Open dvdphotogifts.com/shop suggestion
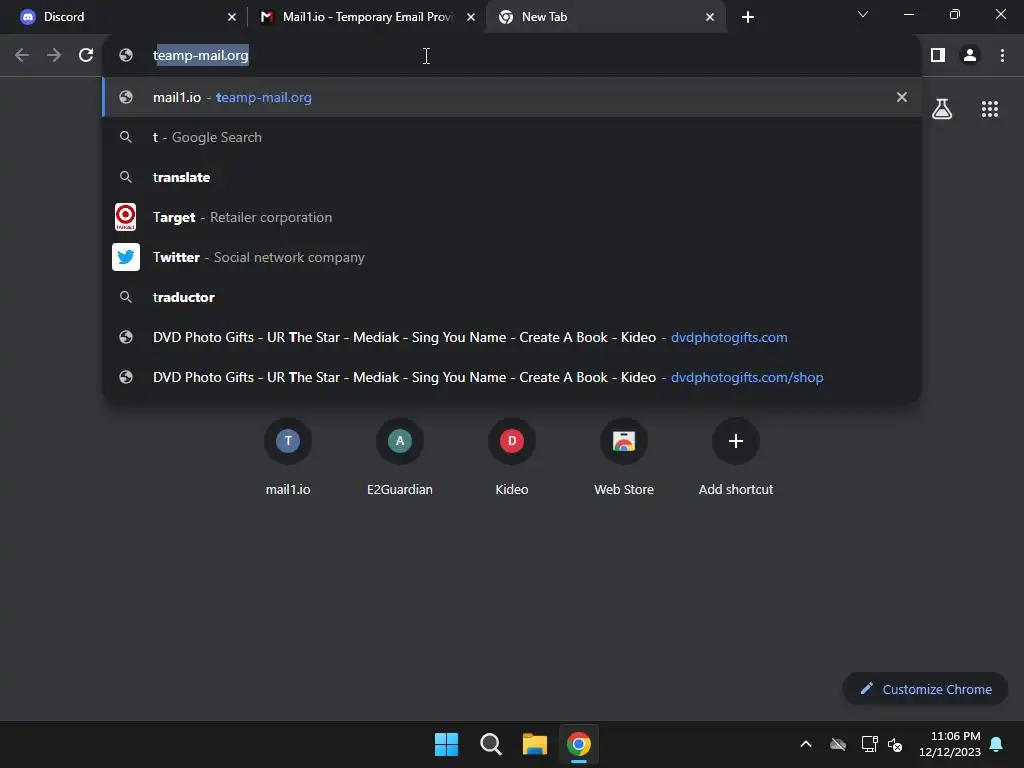The height and width of the screenshot is (768, 1024). [512, 377]
